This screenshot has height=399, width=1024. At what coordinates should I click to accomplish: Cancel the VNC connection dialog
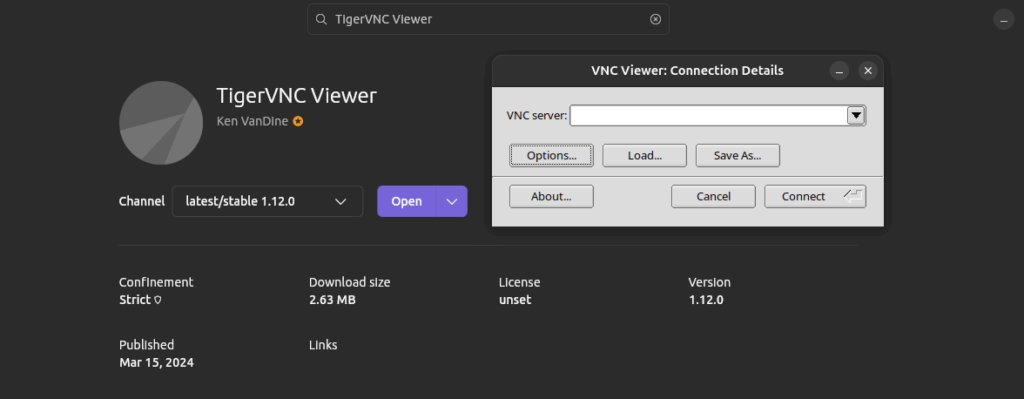coord(713,197)
